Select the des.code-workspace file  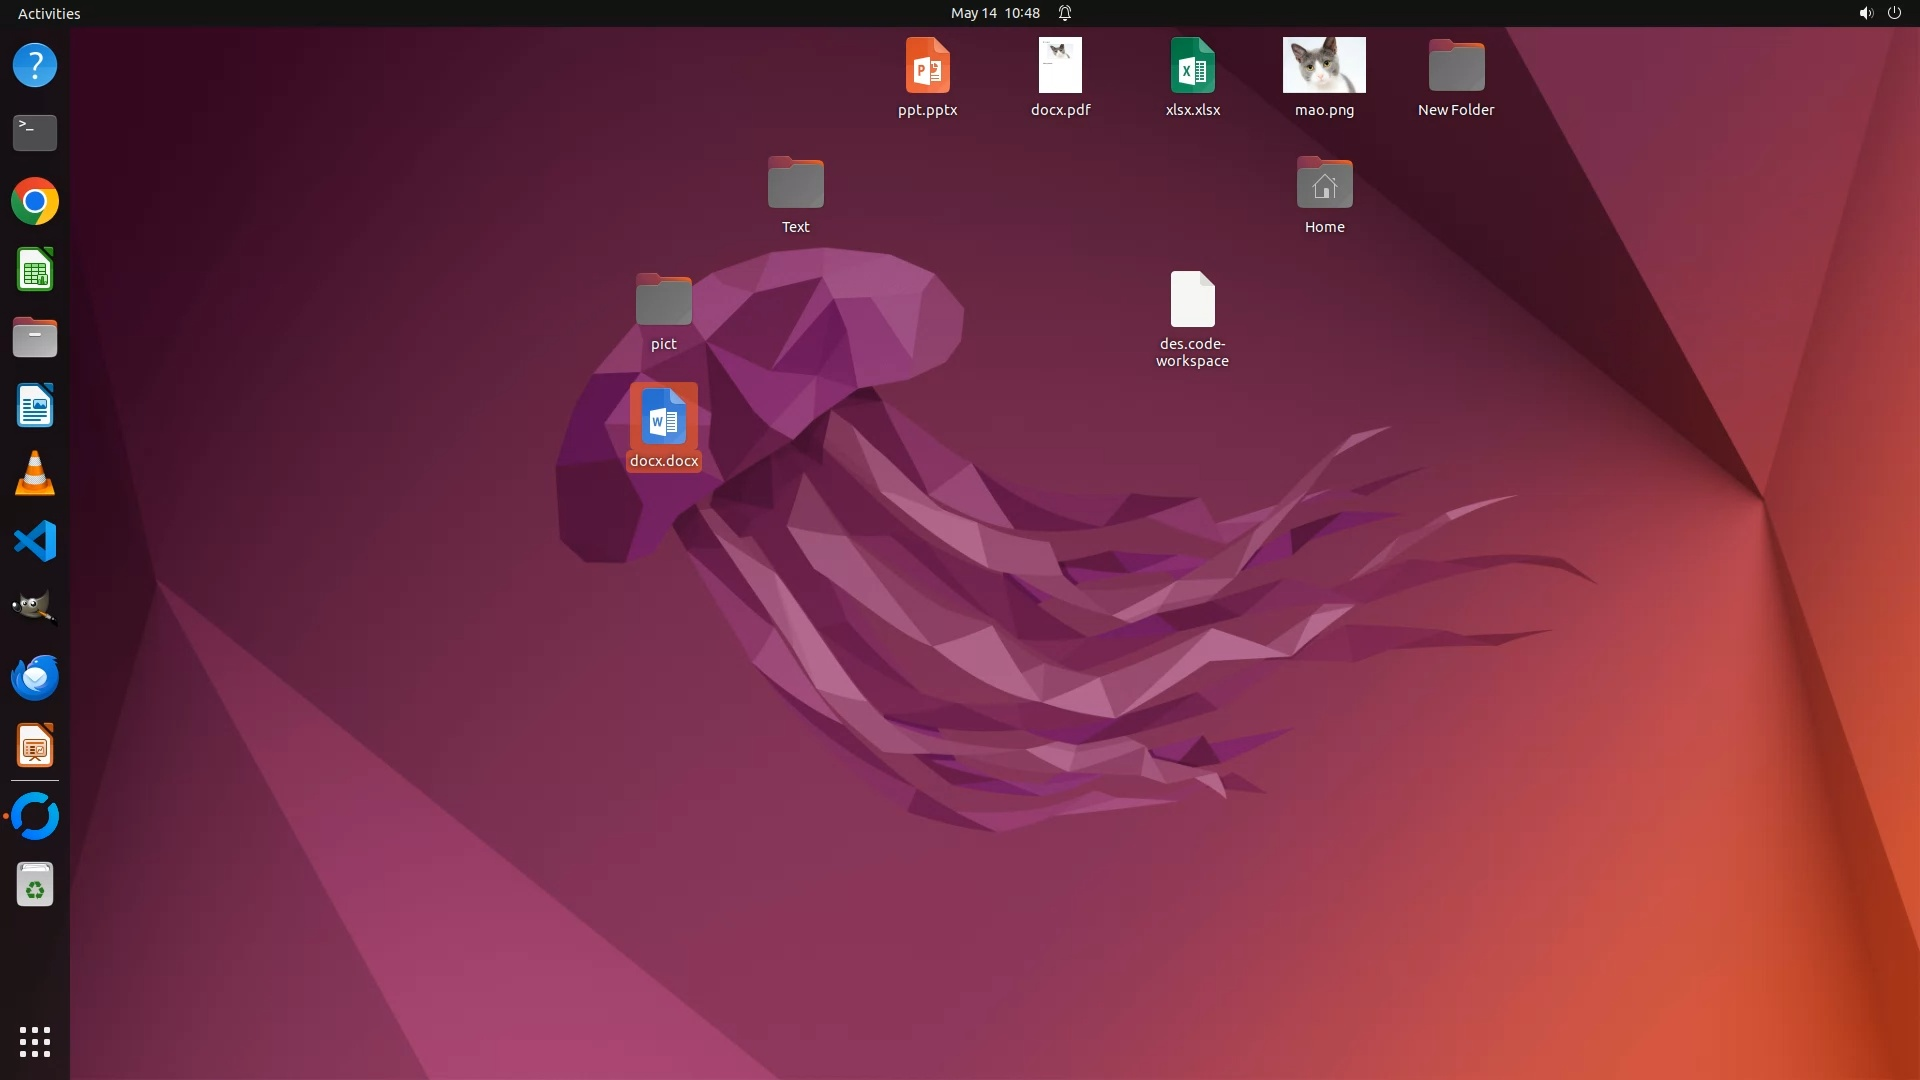tap(1192, 300)
